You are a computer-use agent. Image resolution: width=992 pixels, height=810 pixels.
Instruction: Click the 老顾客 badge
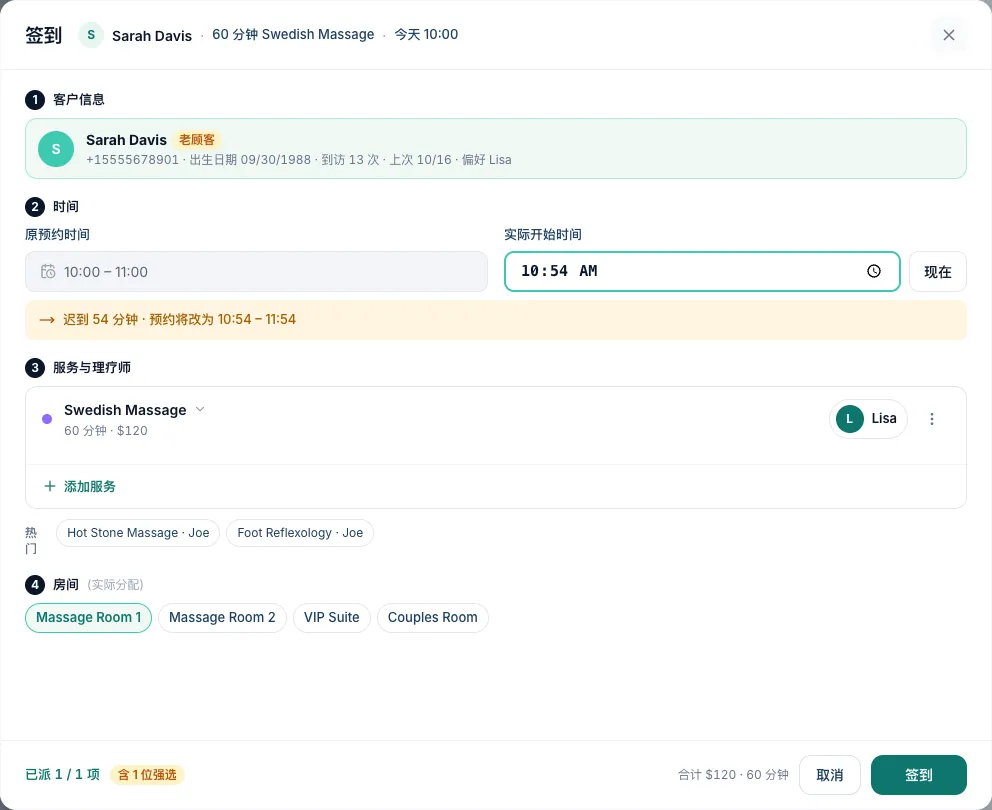coord(197,140)
